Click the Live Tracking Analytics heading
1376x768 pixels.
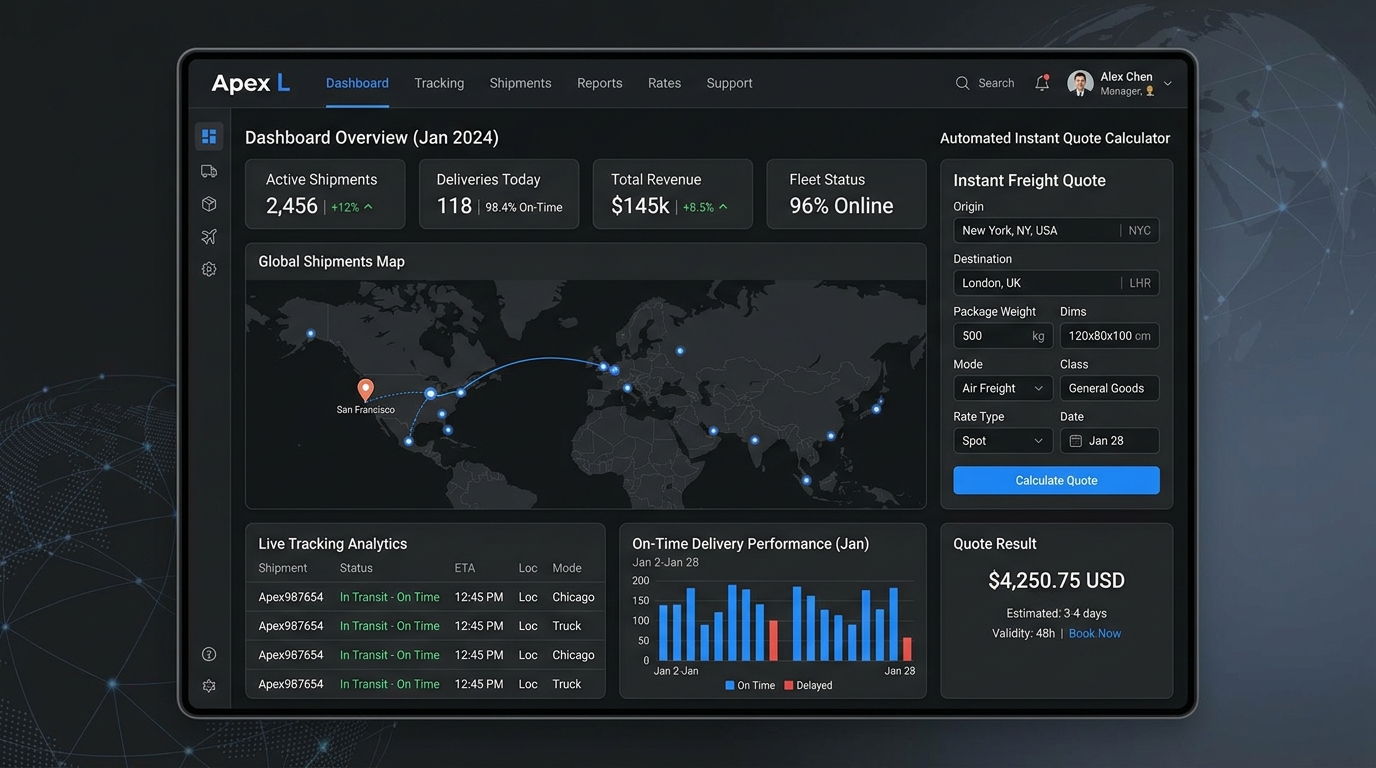[x=333, y=544]
